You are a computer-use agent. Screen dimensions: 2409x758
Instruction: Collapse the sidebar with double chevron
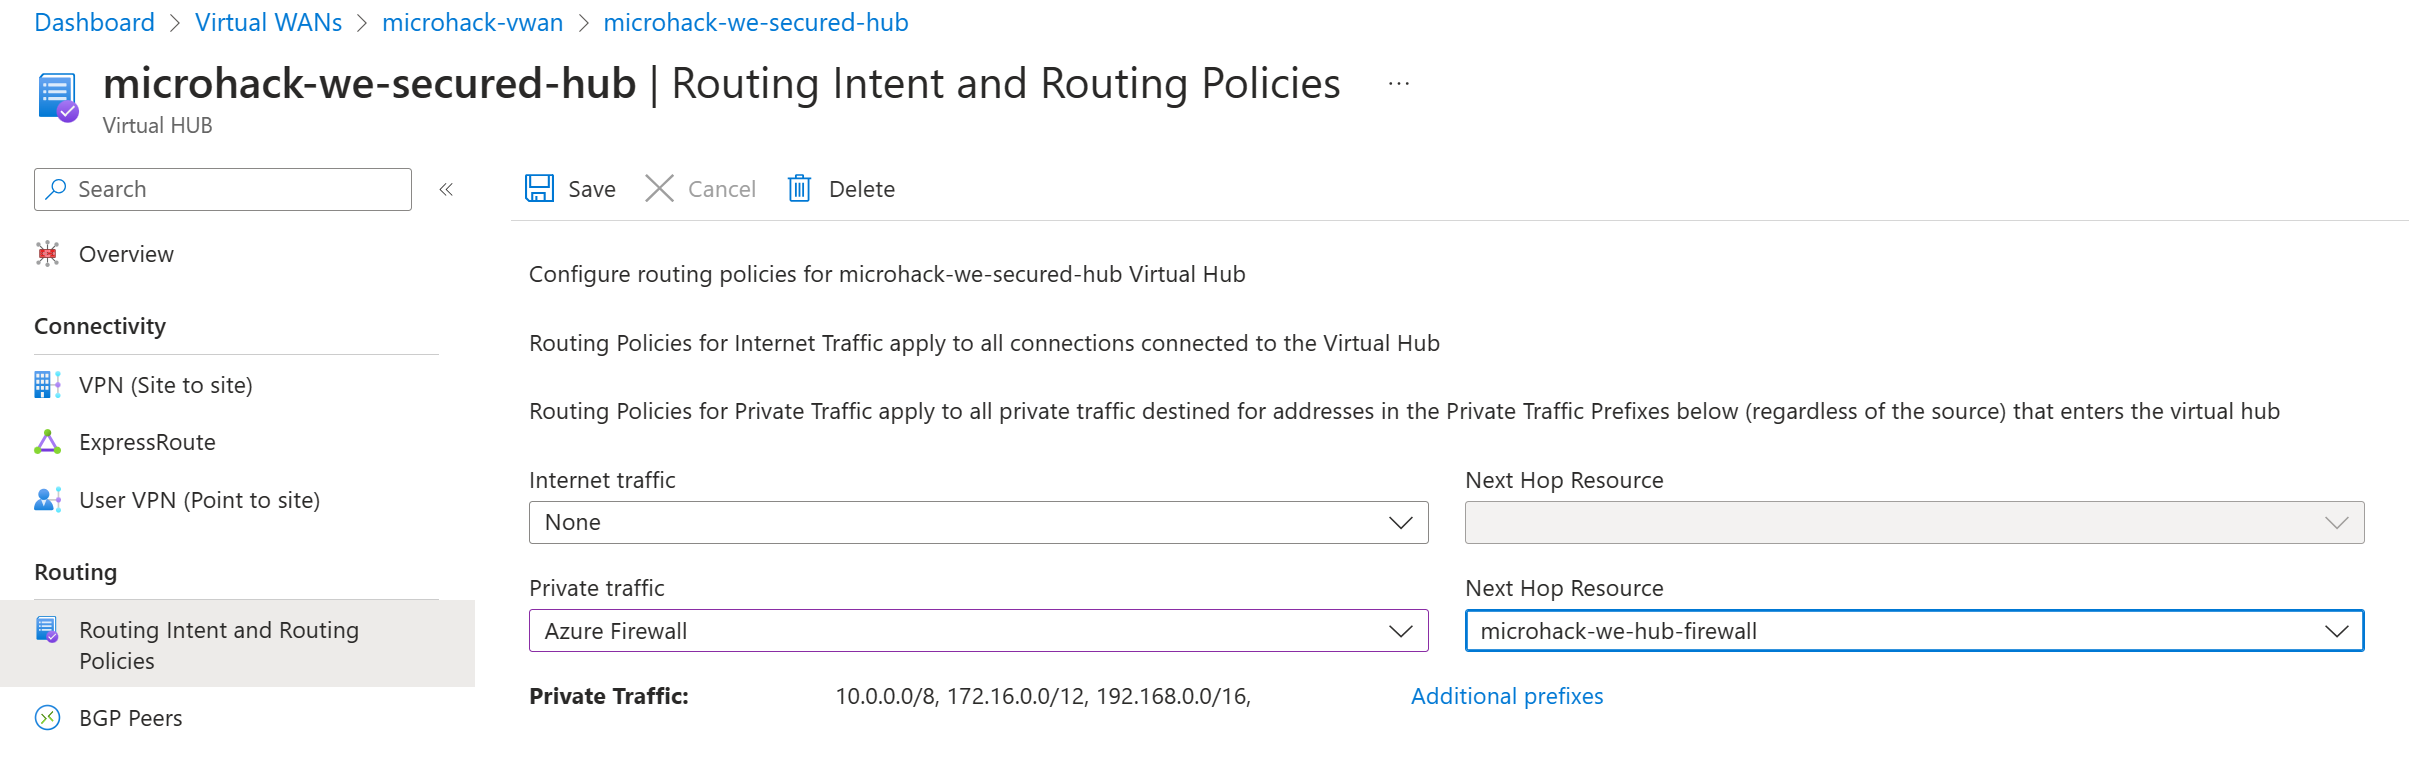(x=446, y=189)
